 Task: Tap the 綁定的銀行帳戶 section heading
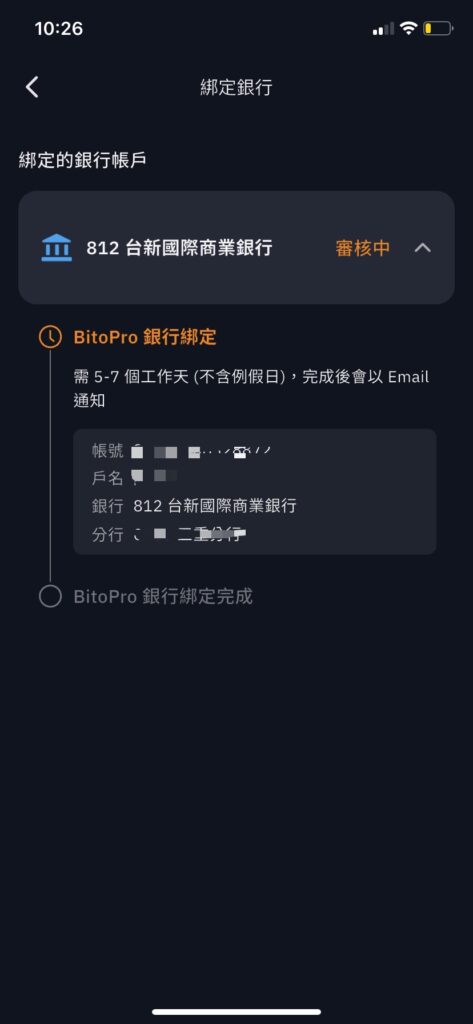pyautogui.click(x=82, y=160)
